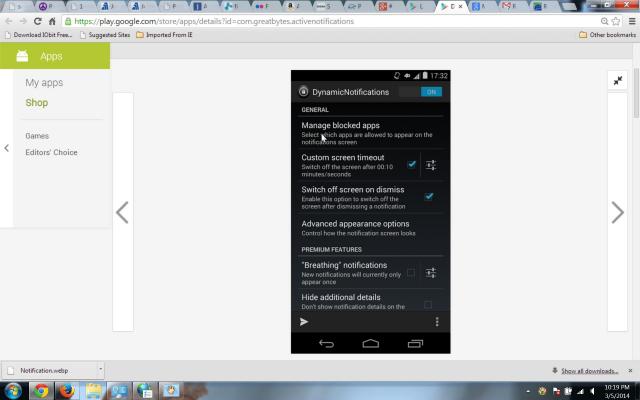Viewport: 640px width, 400px height.
Task: Click the Firefox icon in the taskbar
Action: pos(67,390)
